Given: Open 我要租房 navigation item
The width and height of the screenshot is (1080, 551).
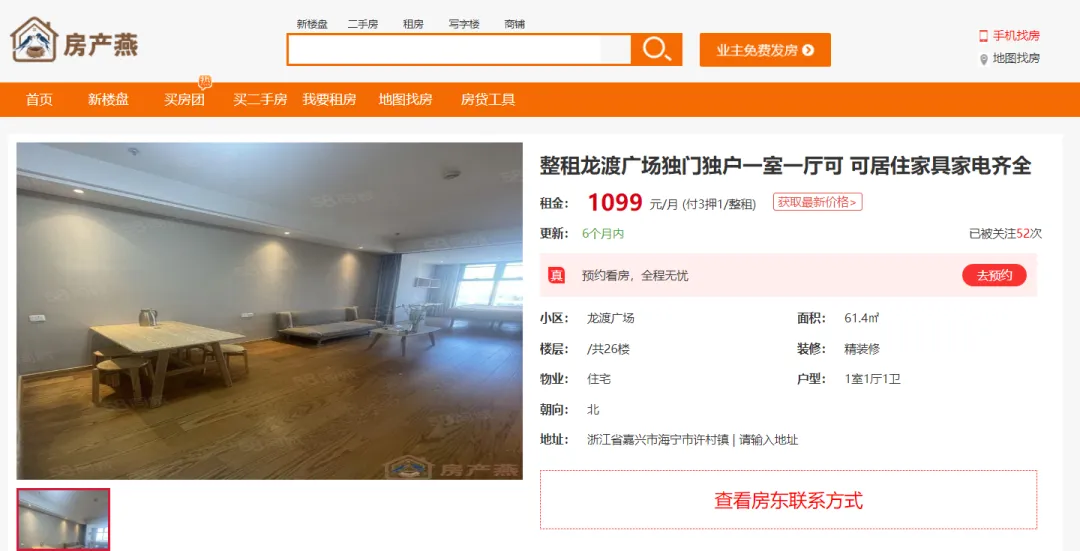Looking at the screenshot, I should coord(329,100).
